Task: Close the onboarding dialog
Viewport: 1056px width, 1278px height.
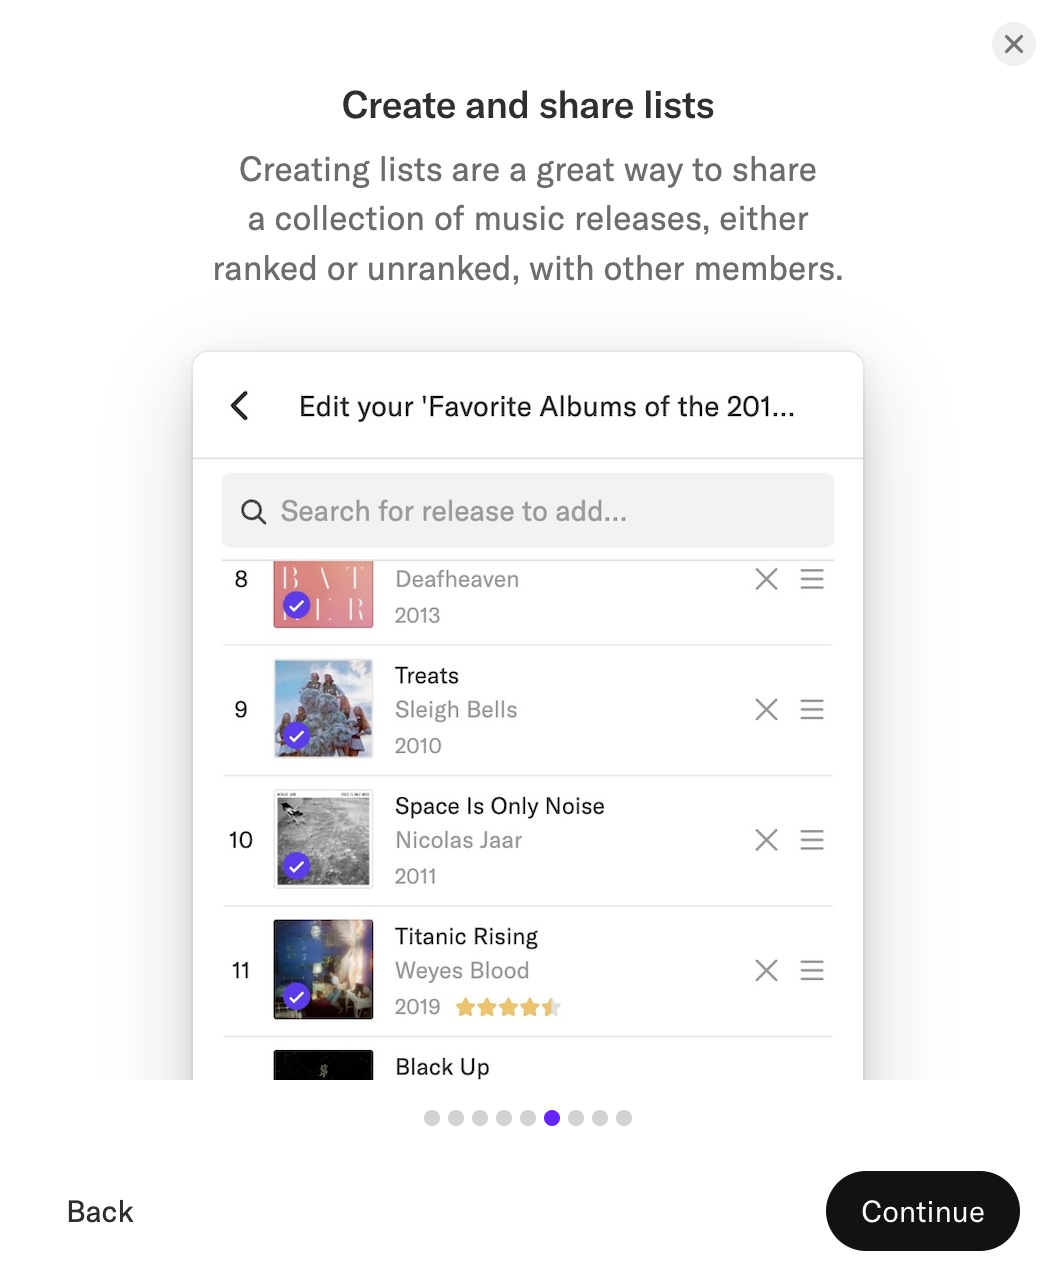Action: coord(1013,44)
